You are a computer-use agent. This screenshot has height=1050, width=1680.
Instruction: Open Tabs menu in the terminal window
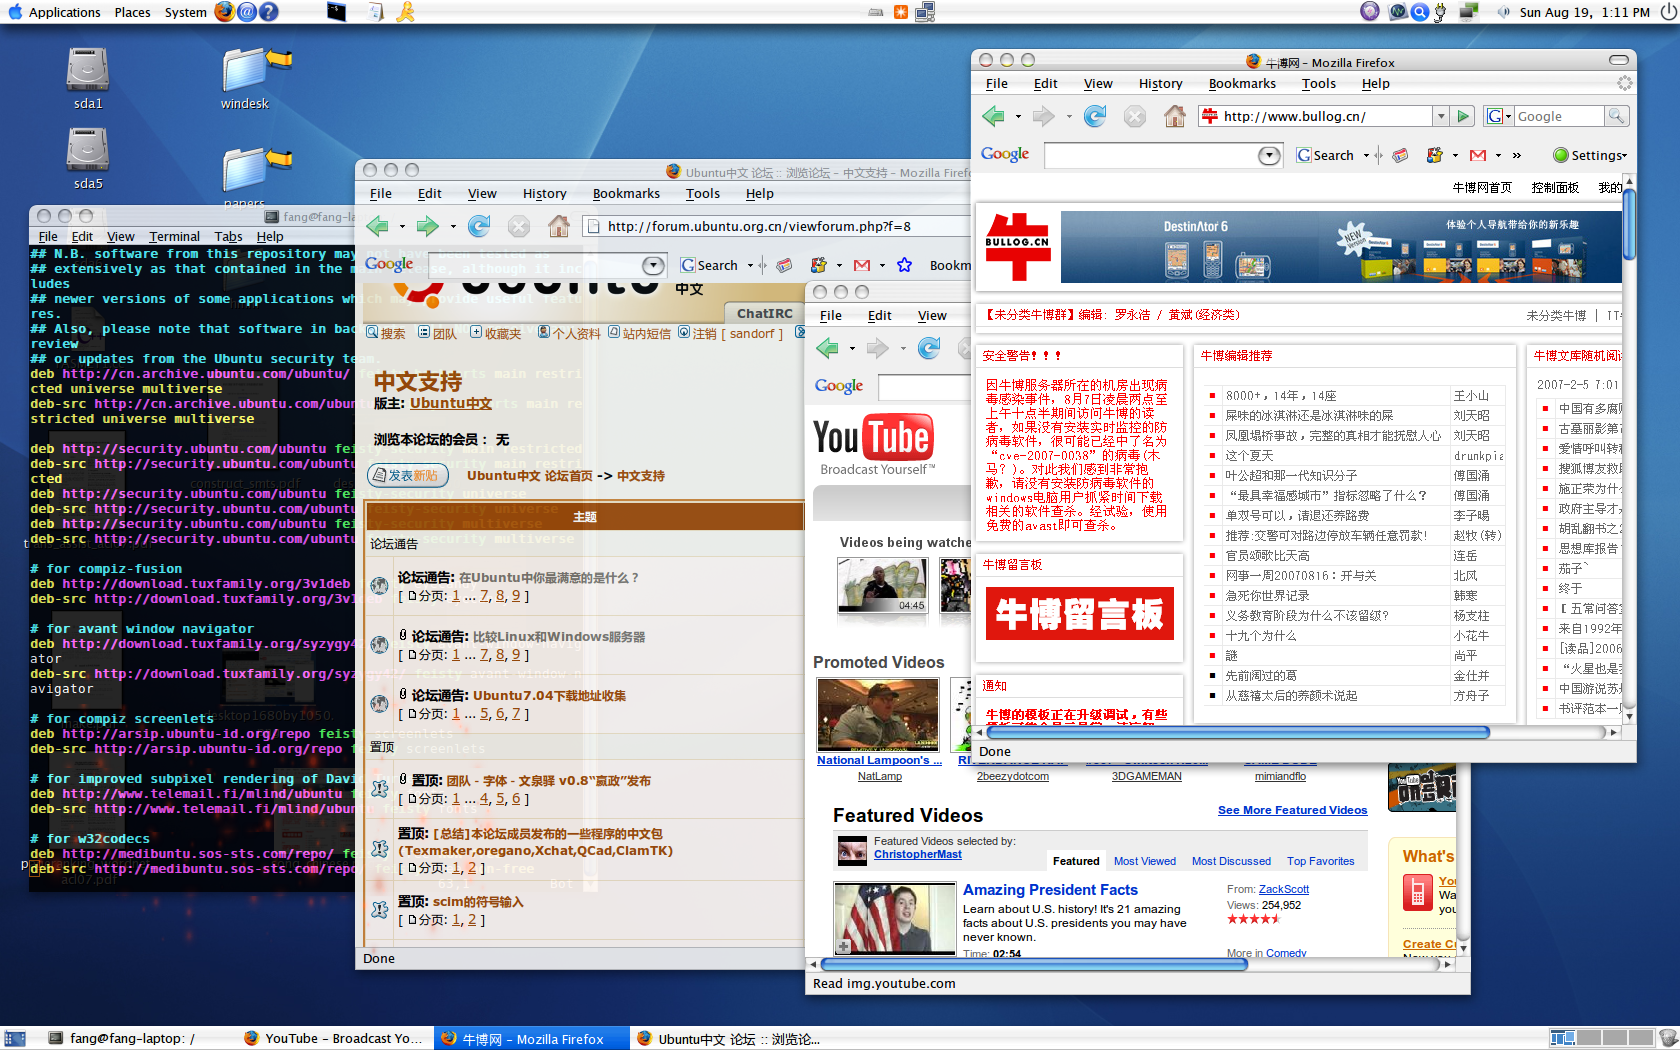click(228, 237)
